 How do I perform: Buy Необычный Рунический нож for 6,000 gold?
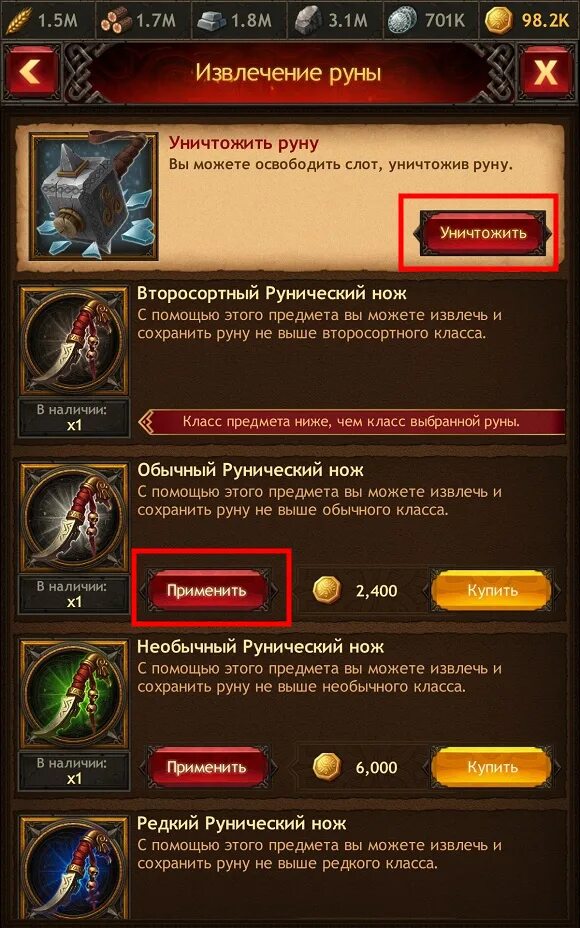(492, 767)
